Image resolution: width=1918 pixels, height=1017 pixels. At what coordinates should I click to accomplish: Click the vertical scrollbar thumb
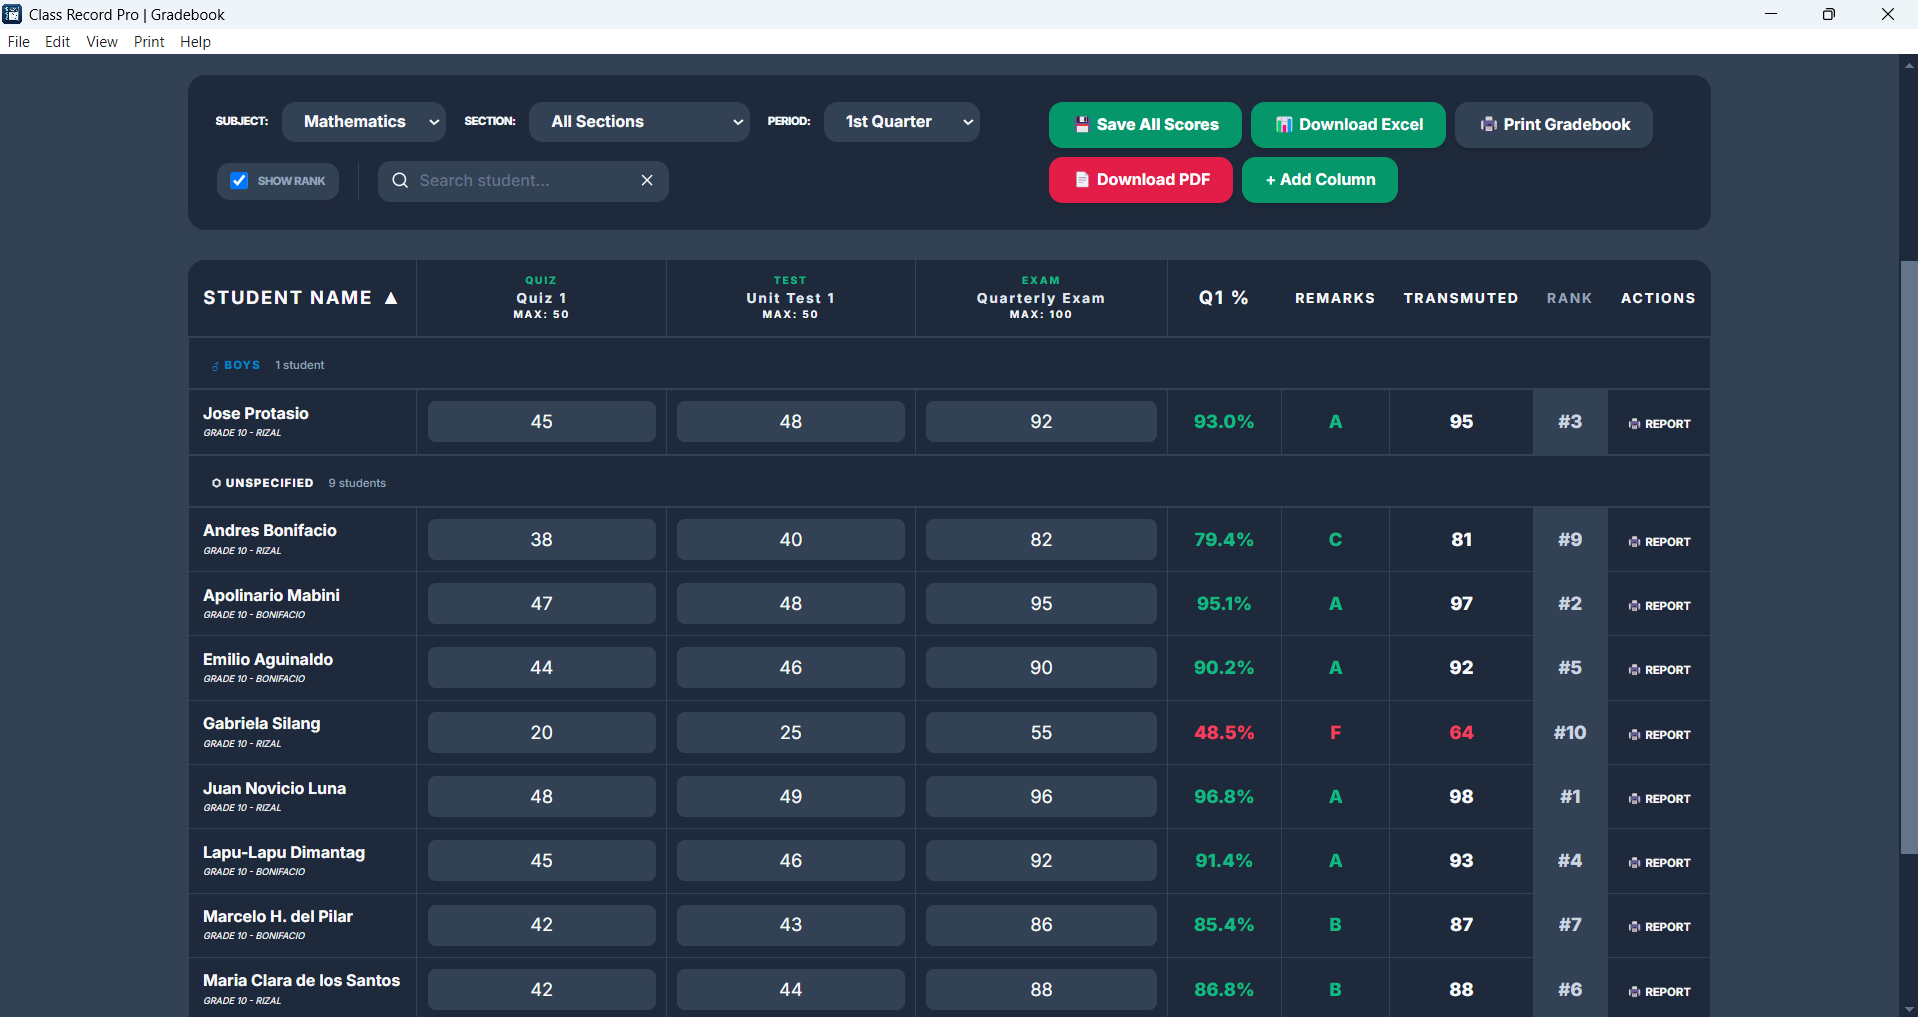coord(1908,556)
